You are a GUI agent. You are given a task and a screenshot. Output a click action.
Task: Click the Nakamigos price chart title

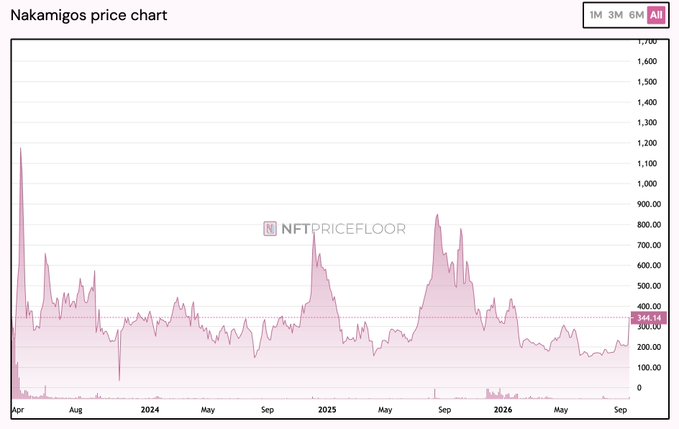(x=89, y=15)
